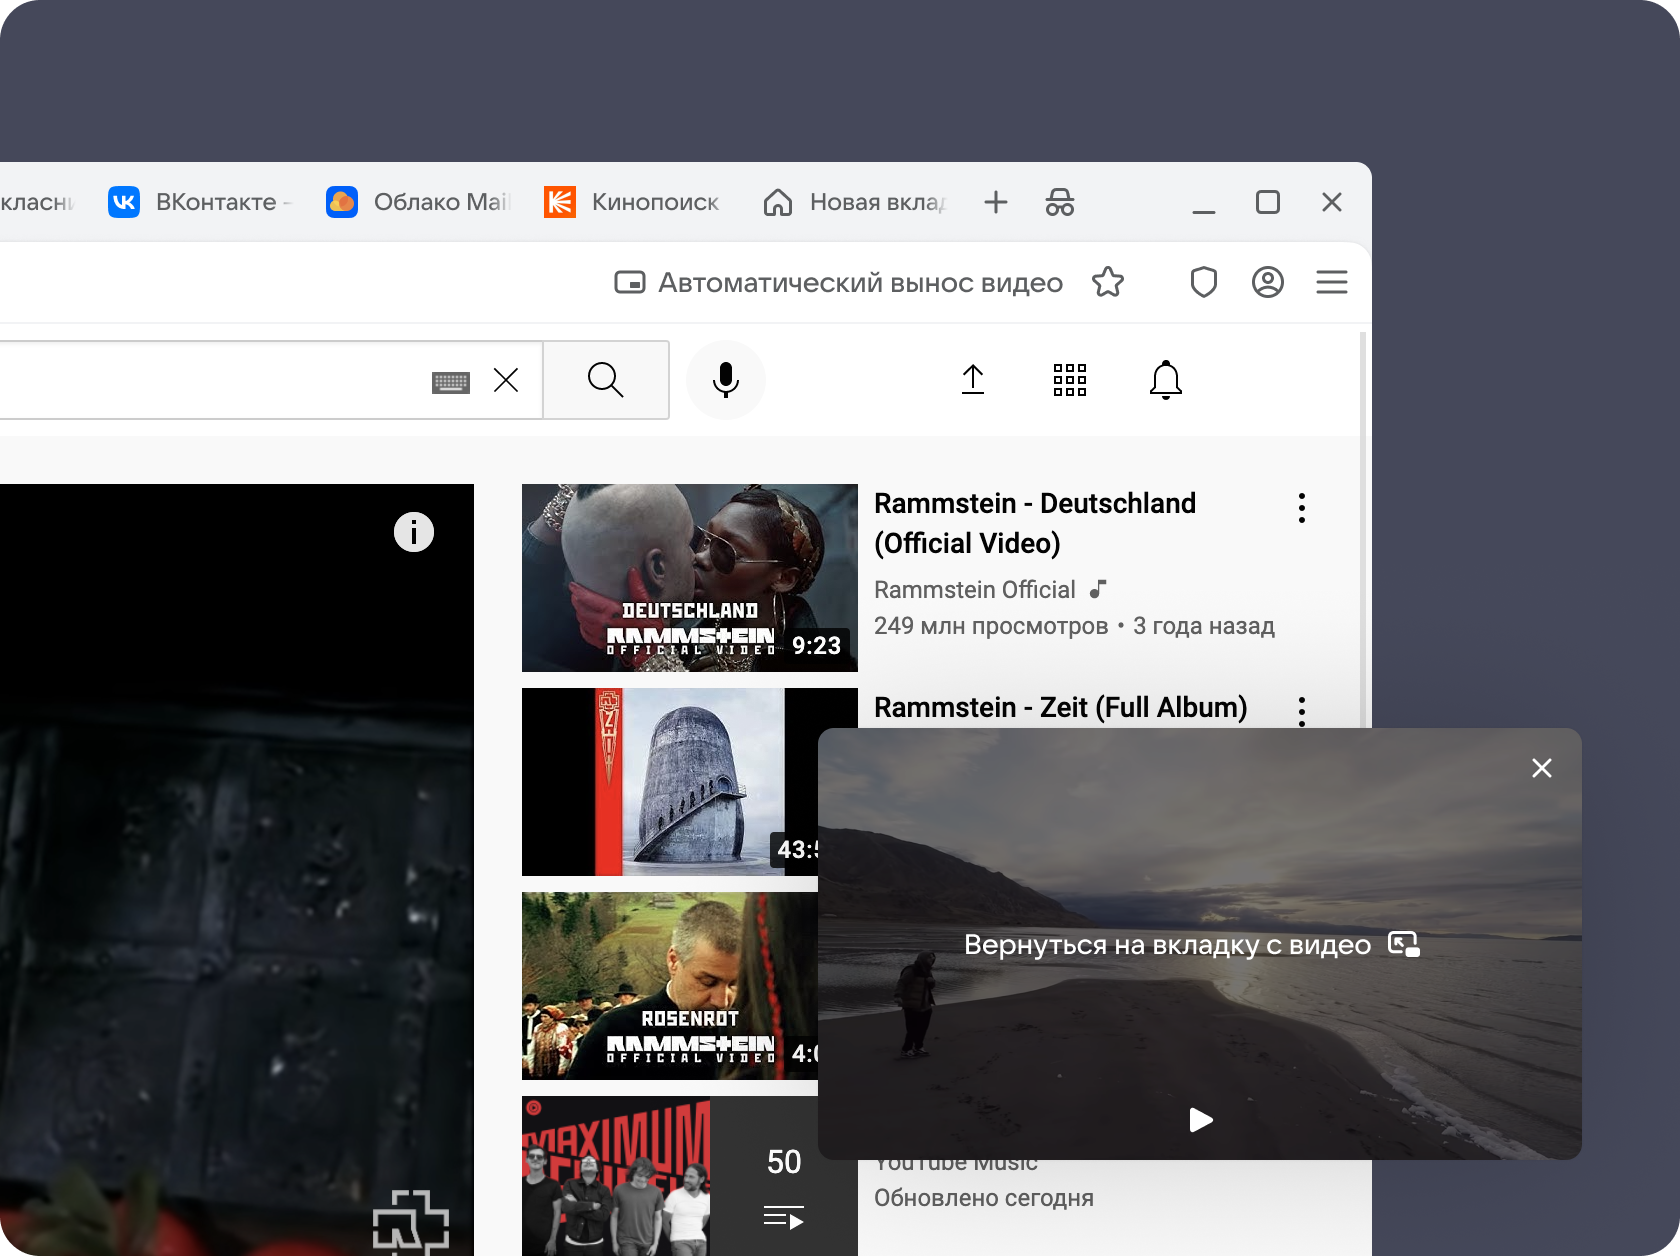Open options menu for Zeit Full Album
Viewport: 1680px width, 1256px height.
[x=1302, y=711]
